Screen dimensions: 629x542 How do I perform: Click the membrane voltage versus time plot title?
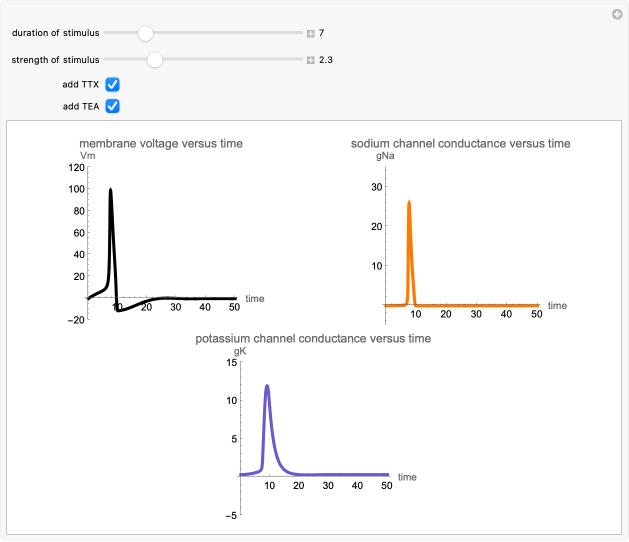point(161,144)
